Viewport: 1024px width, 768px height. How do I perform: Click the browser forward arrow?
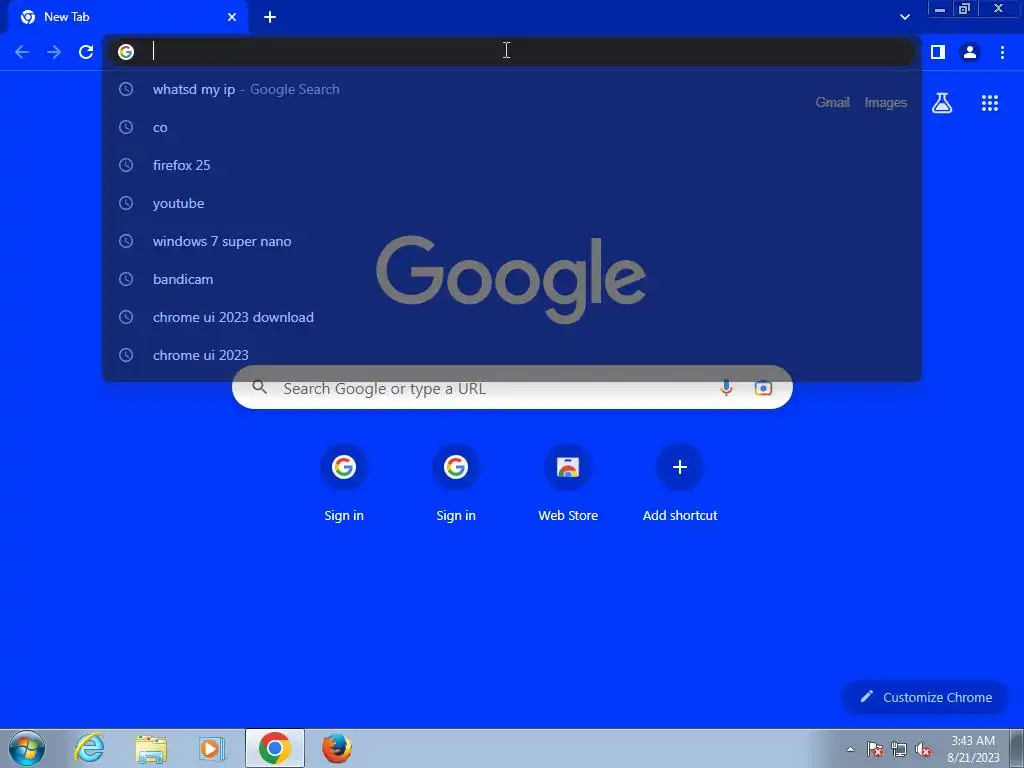pyautogui.click(x=54, y=52)
